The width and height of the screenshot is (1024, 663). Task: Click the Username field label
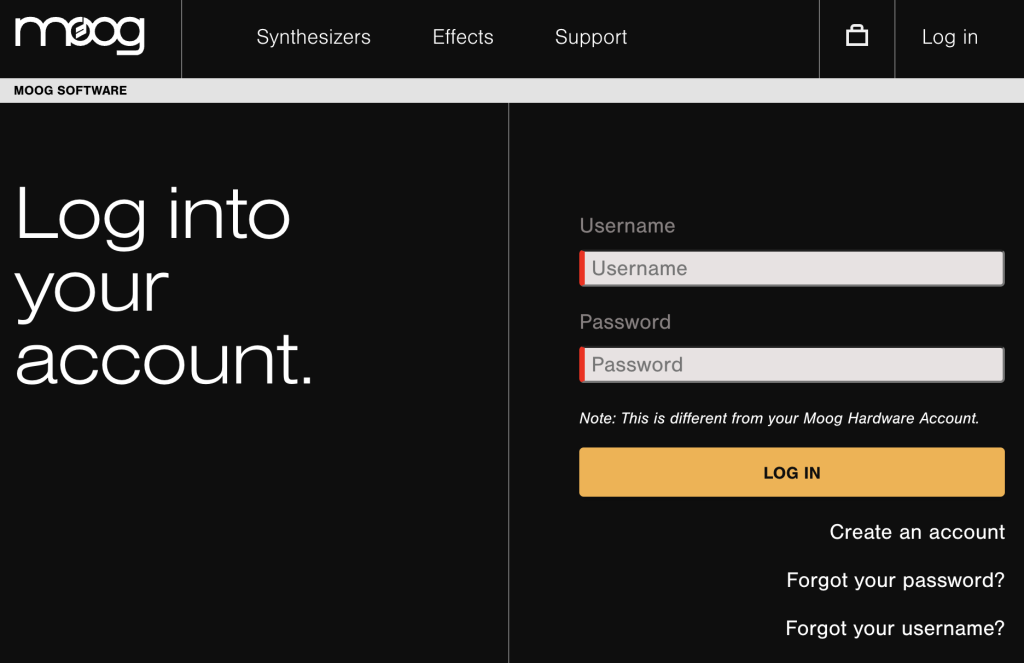(627, 226)
